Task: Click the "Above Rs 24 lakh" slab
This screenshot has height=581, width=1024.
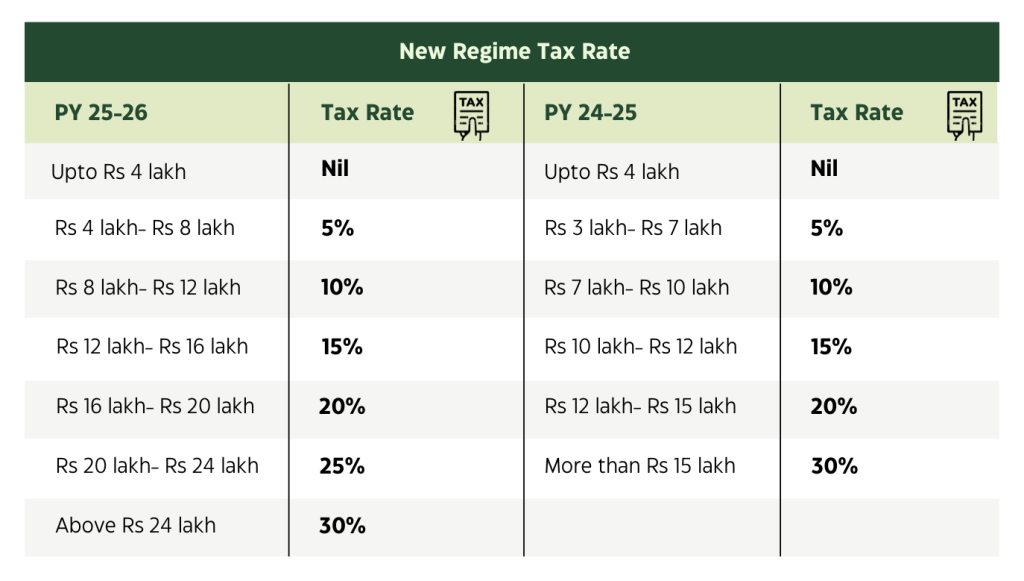Action: pyautogui.click(x=135, y=525)
